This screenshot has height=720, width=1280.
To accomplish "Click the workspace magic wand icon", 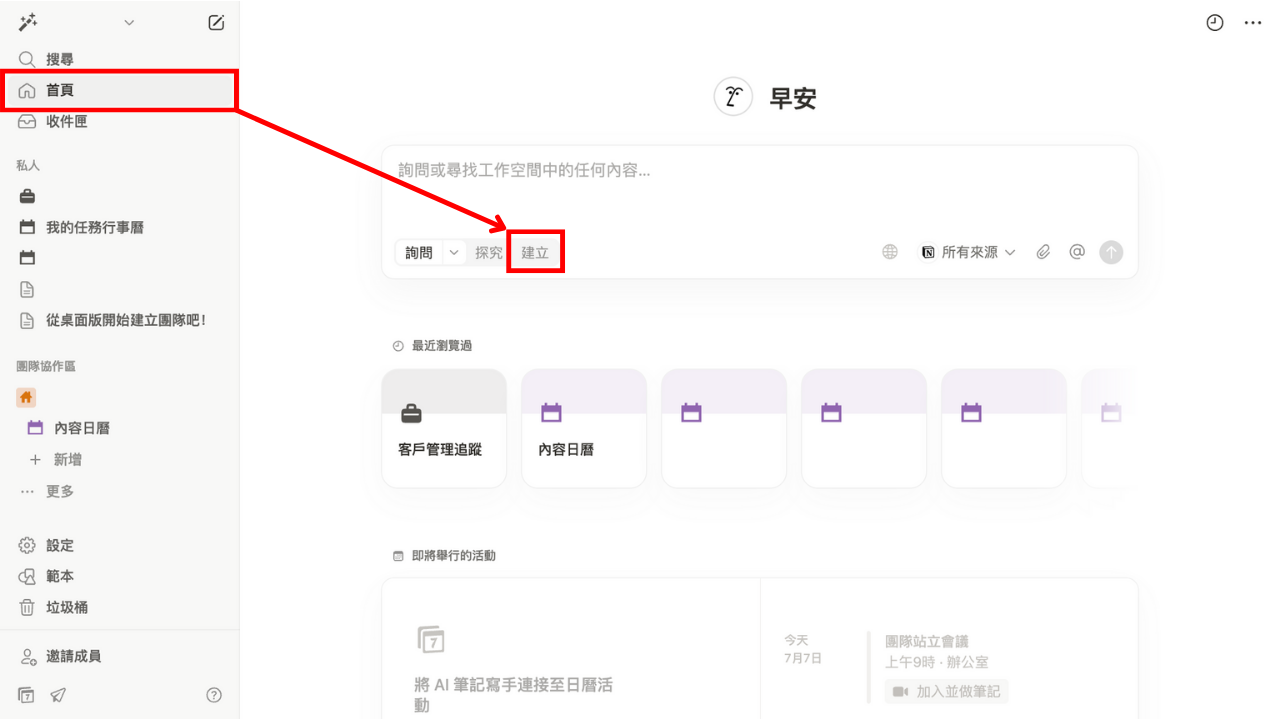I will click(x=28, y=22).
